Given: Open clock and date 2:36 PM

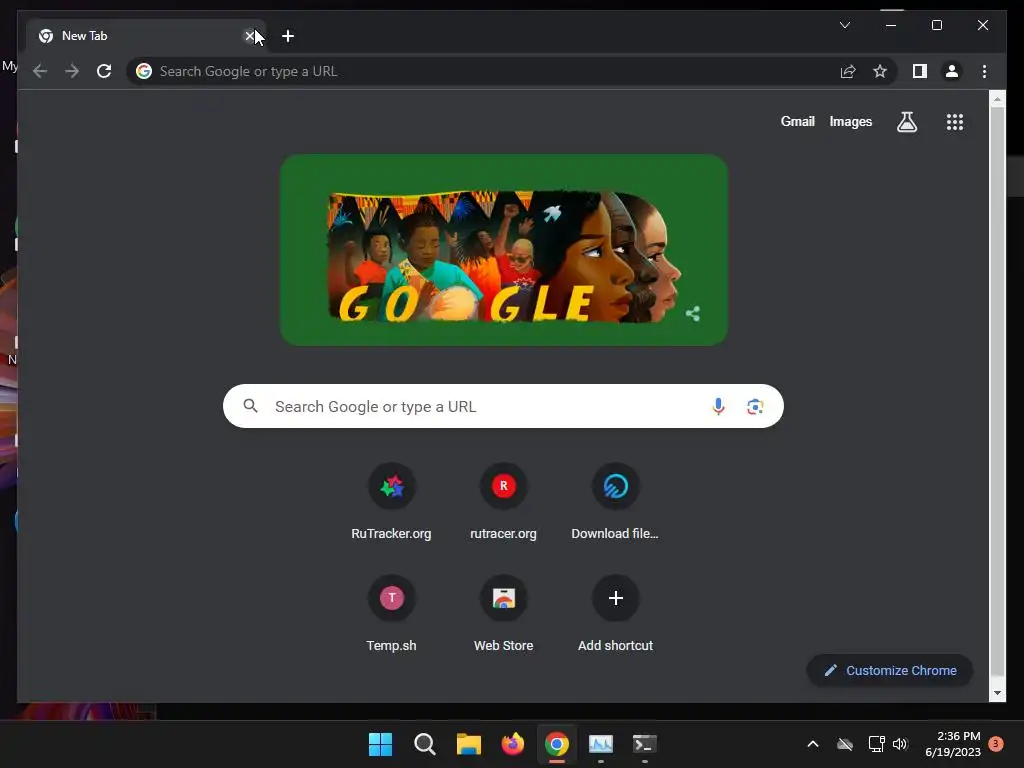Looking at the screenshot, I should (x=953, y=744).
